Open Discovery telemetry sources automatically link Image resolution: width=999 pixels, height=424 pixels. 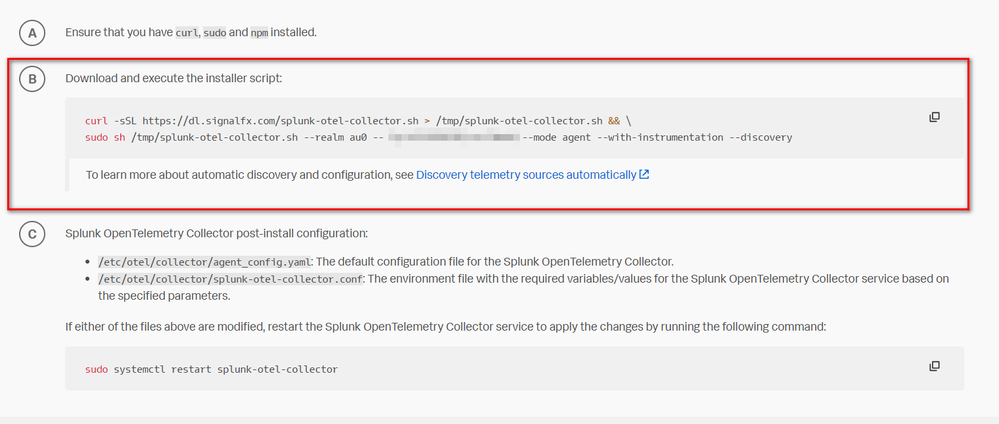coord(526,175)
